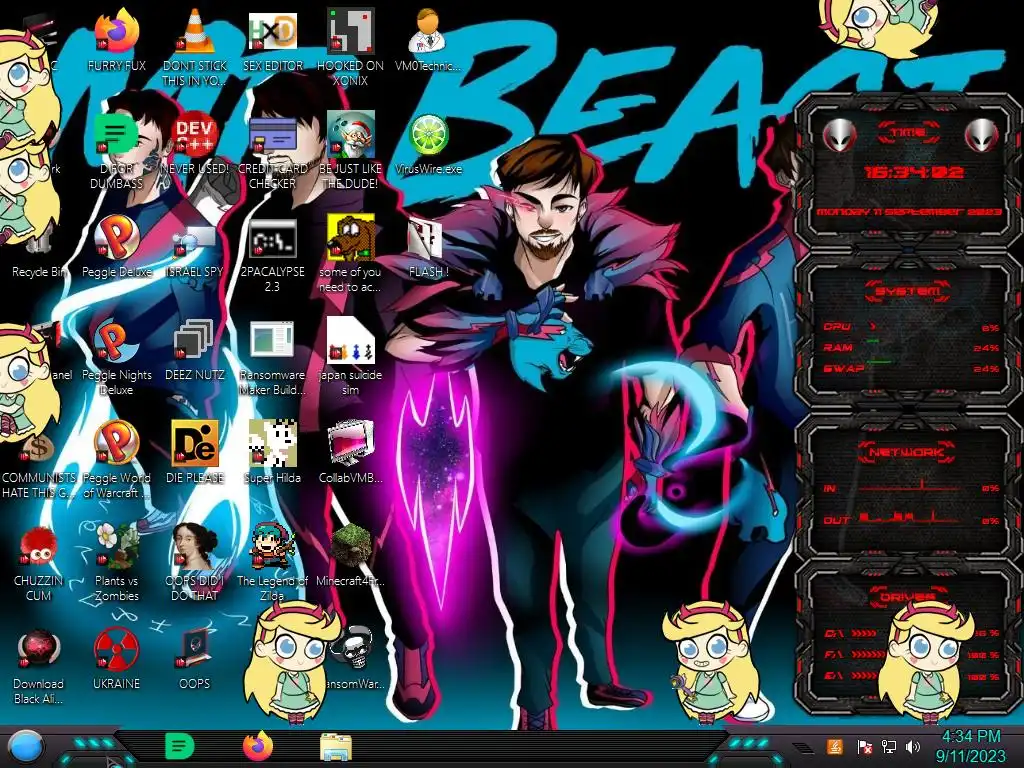Launch Firefox from the taskbar
This screenshot has height=768, width=1024.
pyautogui.click(x=258, y=746)
